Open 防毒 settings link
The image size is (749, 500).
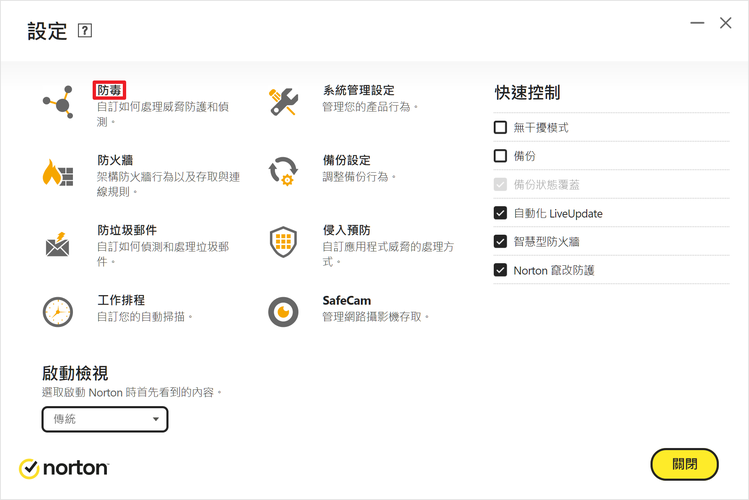click(x=109, y=90)
